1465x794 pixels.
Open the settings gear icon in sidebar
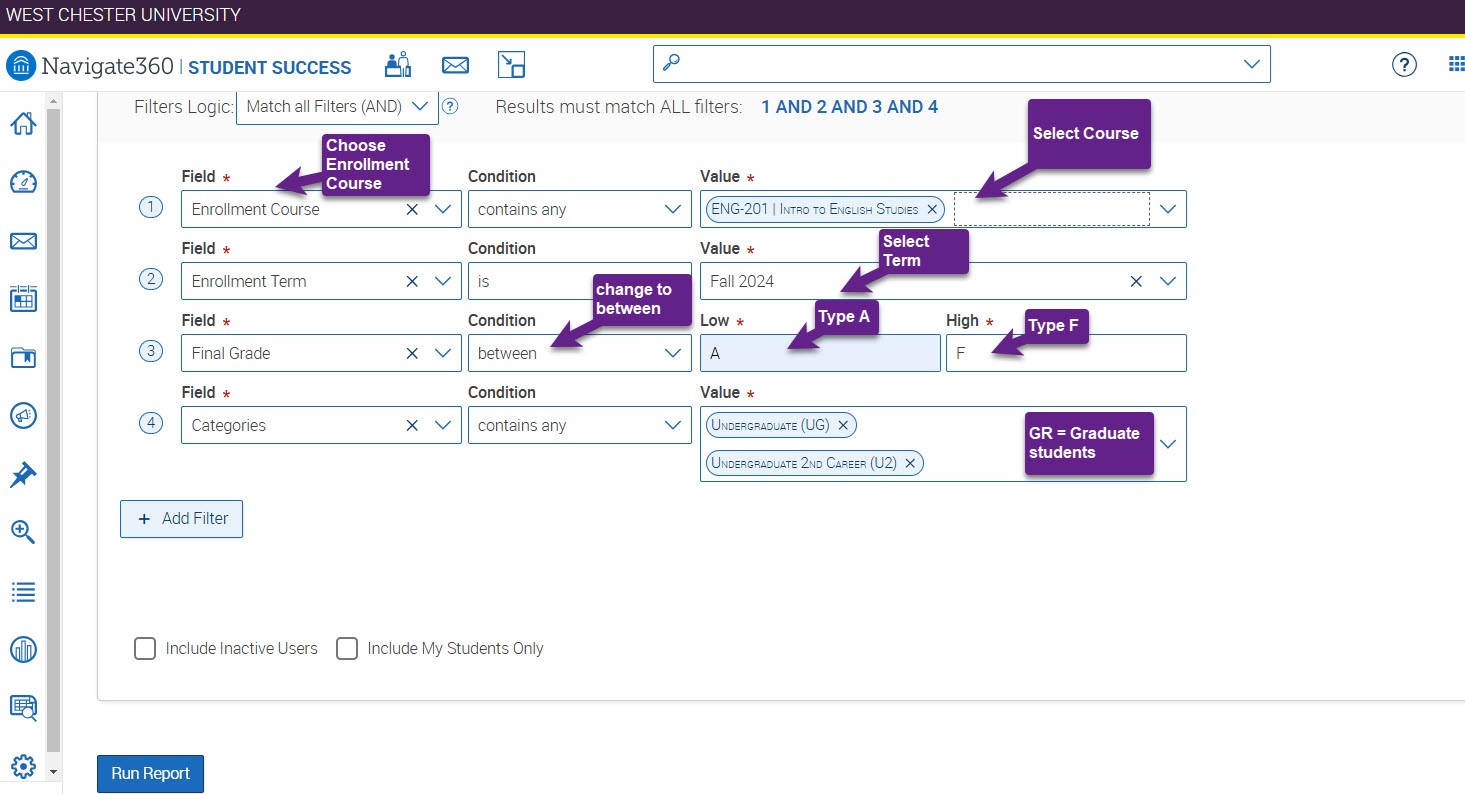point(23,766)
